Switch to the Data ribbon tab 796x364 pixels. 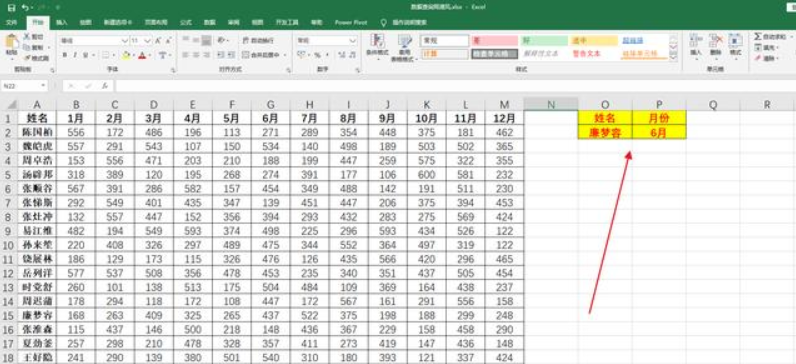point(209,22)
